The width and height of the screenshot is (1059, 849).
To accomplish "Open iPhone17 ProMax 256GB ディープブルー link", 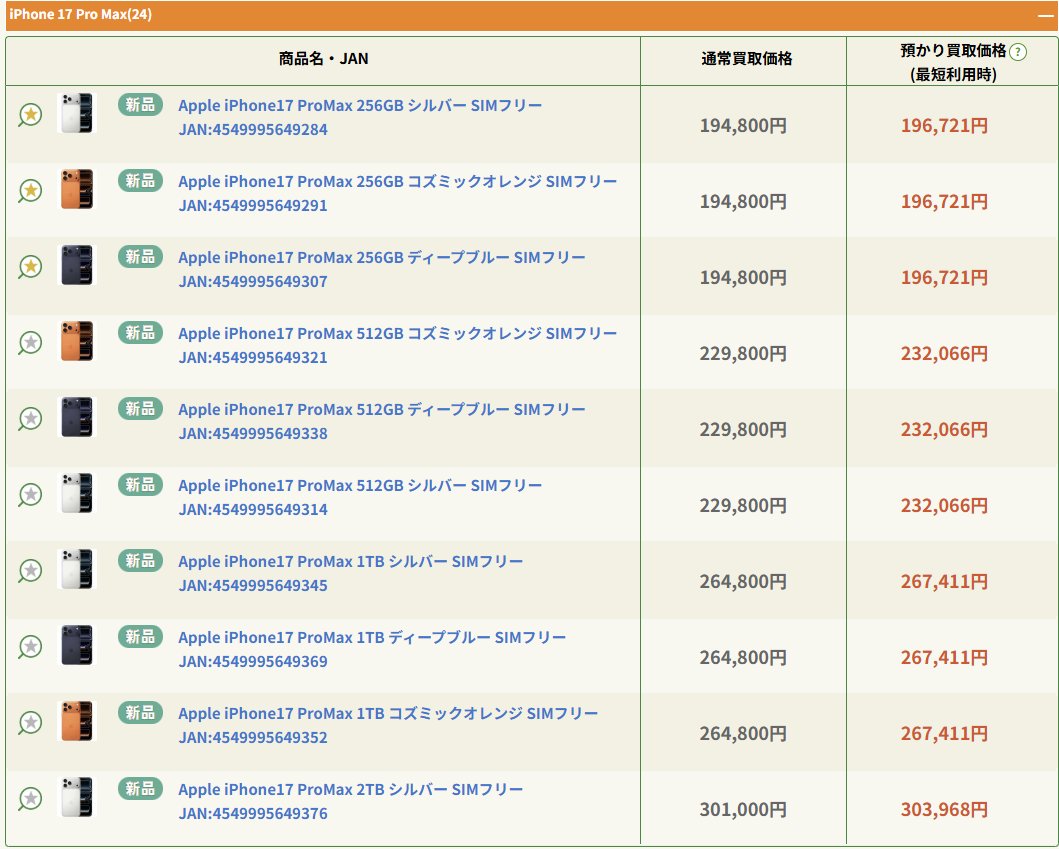I will coord(382,257).
